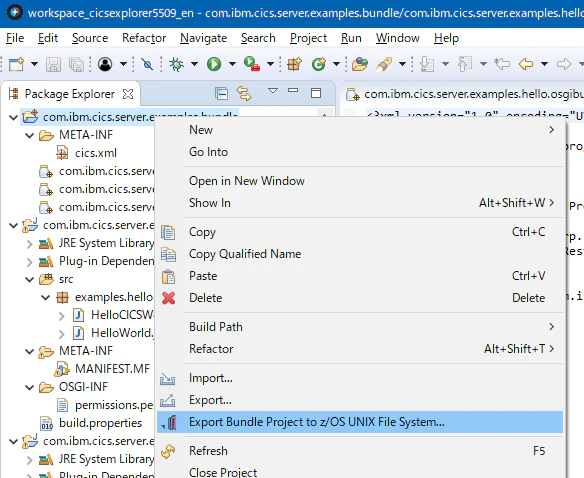Open the dropdown arrow next to Run
Screen dimensions: 584x478
[x=232, y=64]
